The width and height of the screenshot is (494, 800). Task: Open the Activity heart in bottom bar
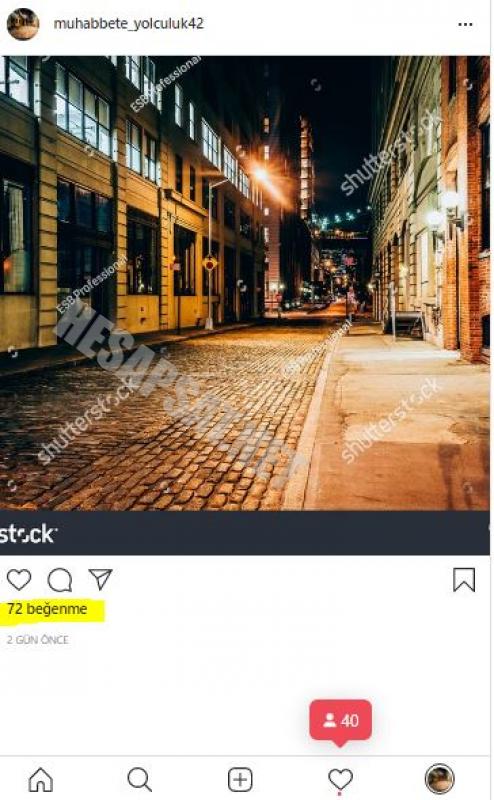(x=340, y=779)
